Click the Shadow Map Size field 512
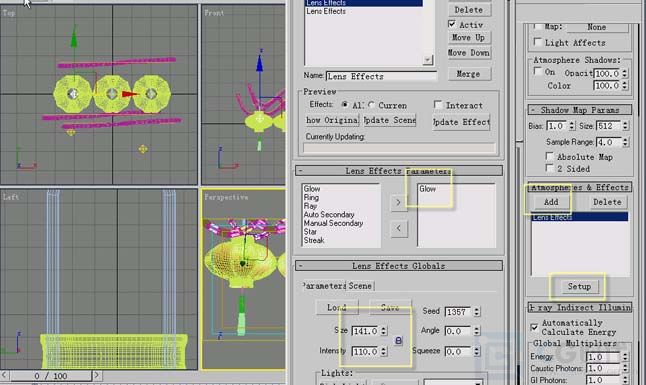 click(x=609, y=126)
